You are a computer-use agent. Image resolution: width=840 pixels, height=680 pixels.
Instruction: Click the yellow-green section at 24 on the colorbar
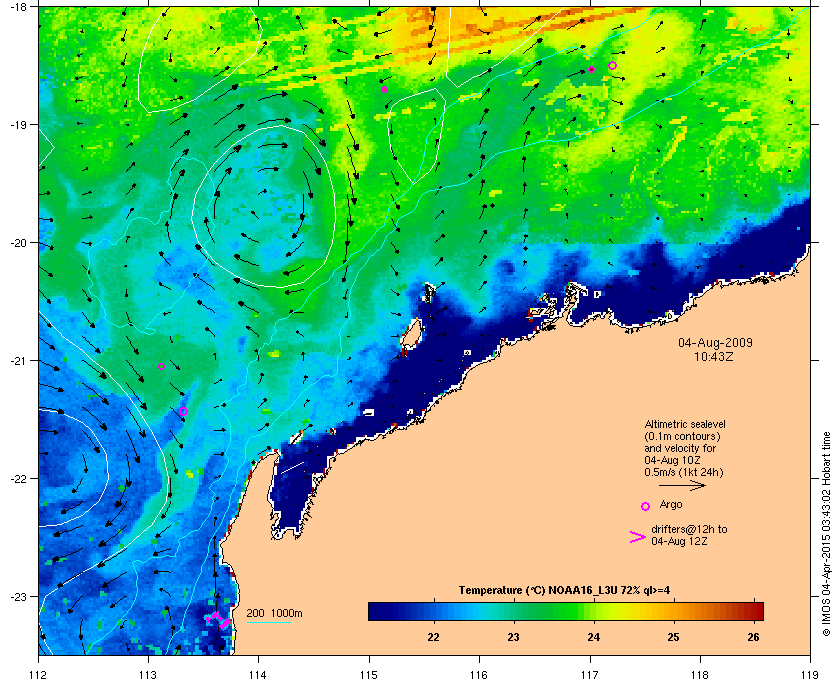(594, 611)
